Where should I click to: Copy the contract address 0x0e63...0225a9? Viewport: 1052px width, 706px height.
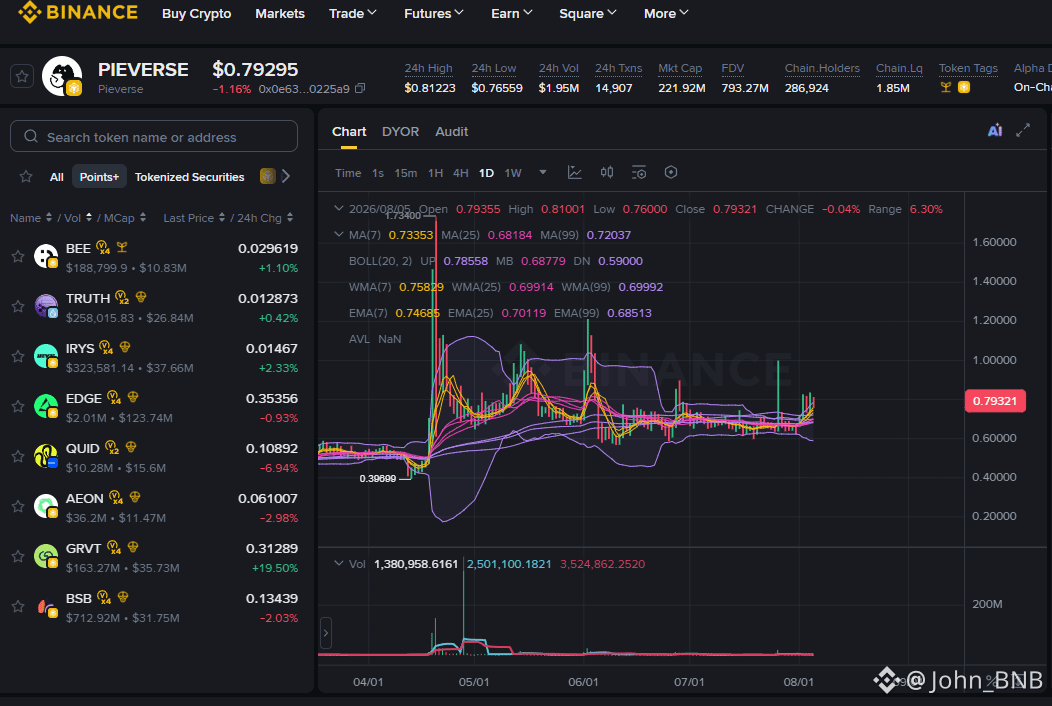point(360,89)
